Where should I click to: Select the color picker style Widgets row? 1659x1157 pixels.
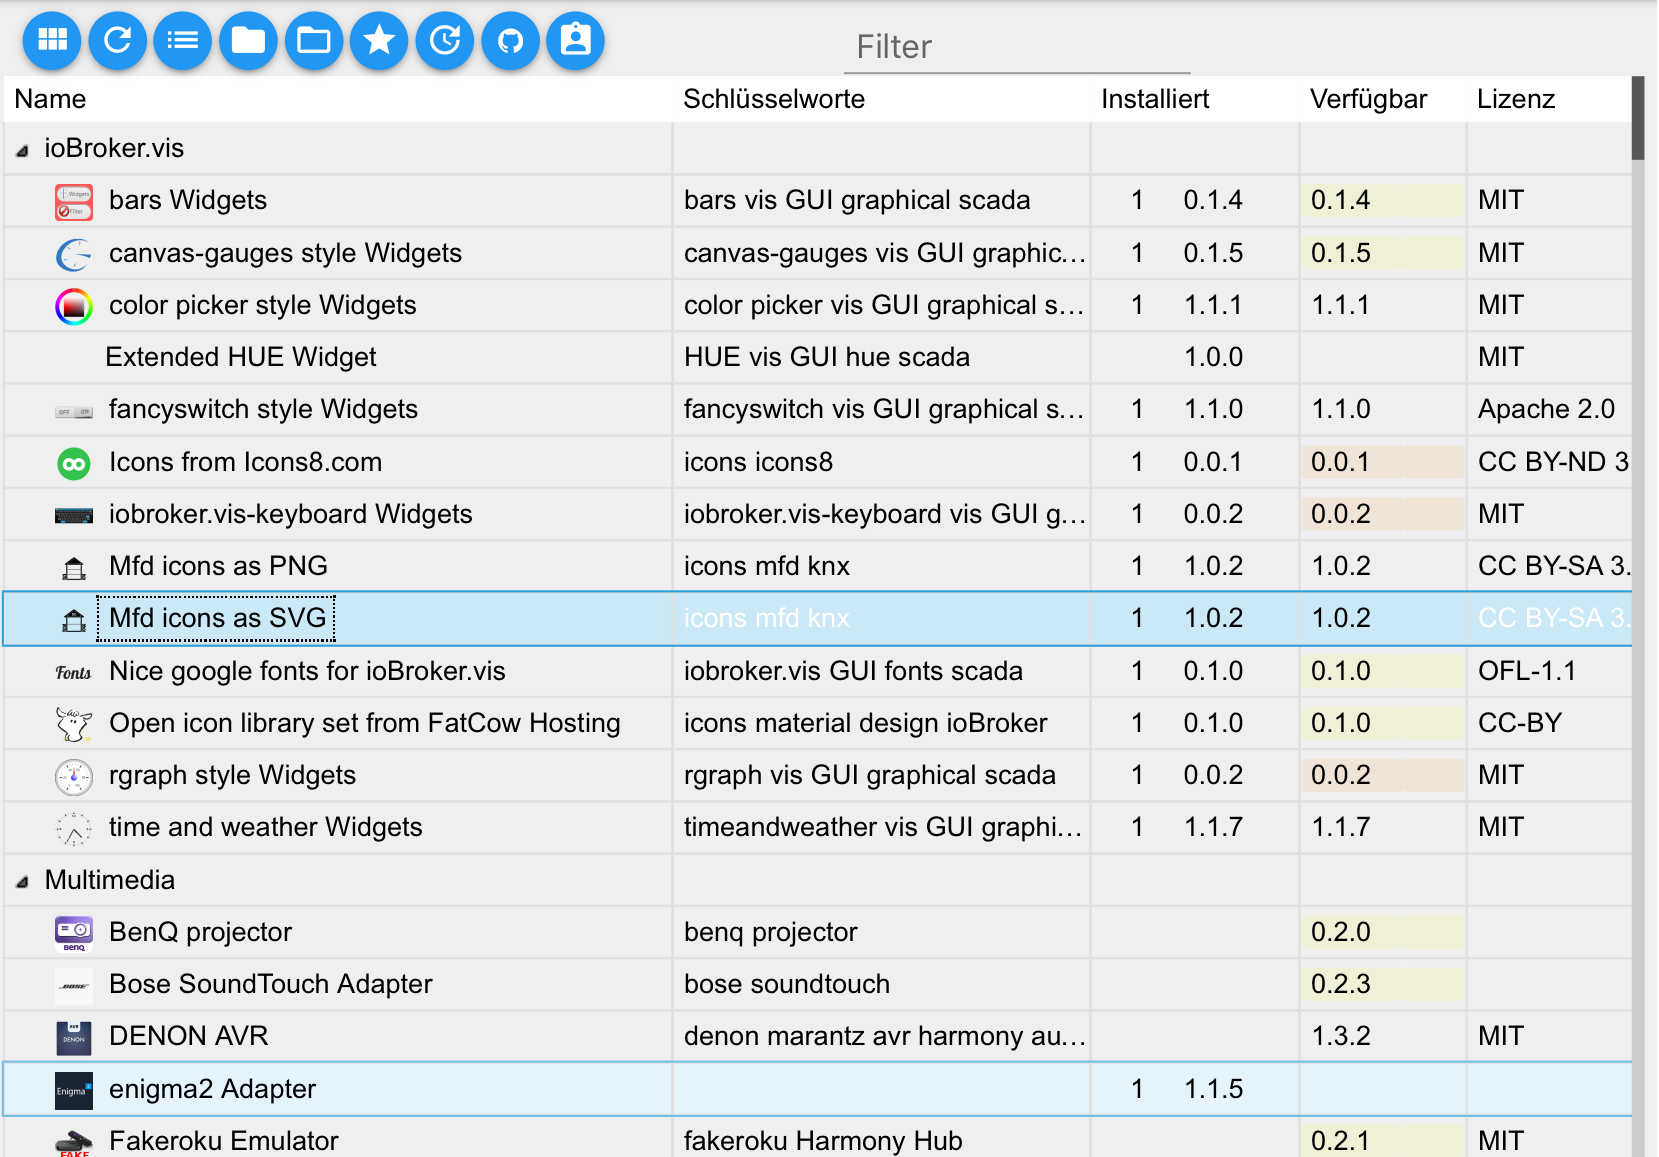tap(262, 305)
